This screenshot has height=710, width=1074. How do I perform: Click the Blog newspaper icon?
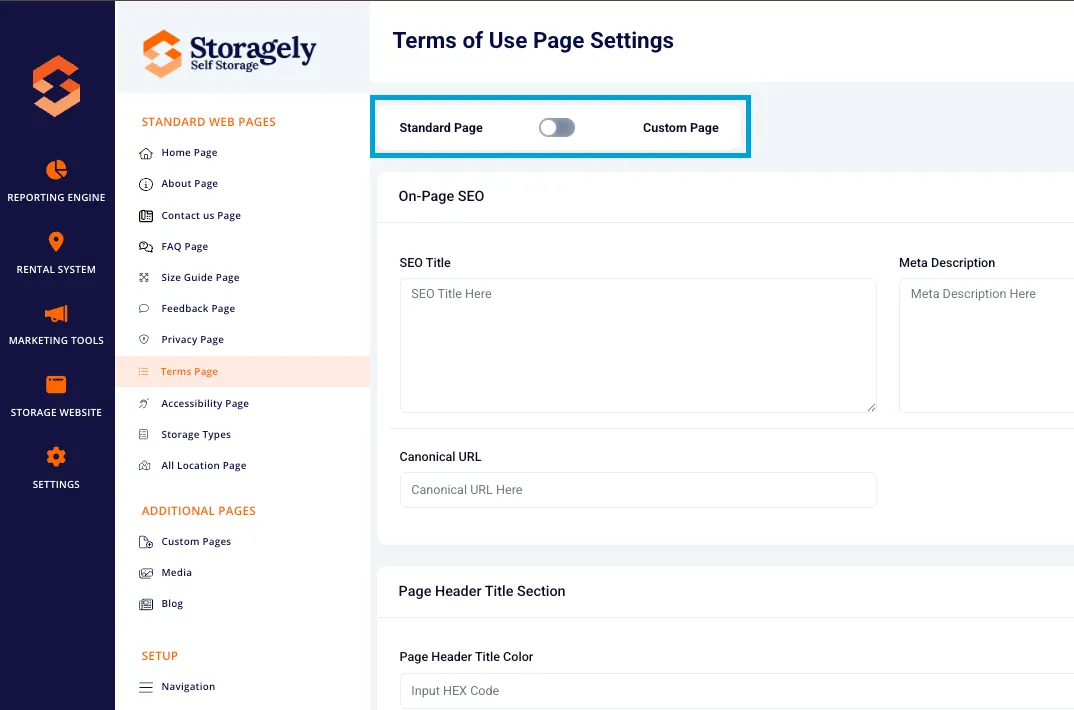point(145,604)
